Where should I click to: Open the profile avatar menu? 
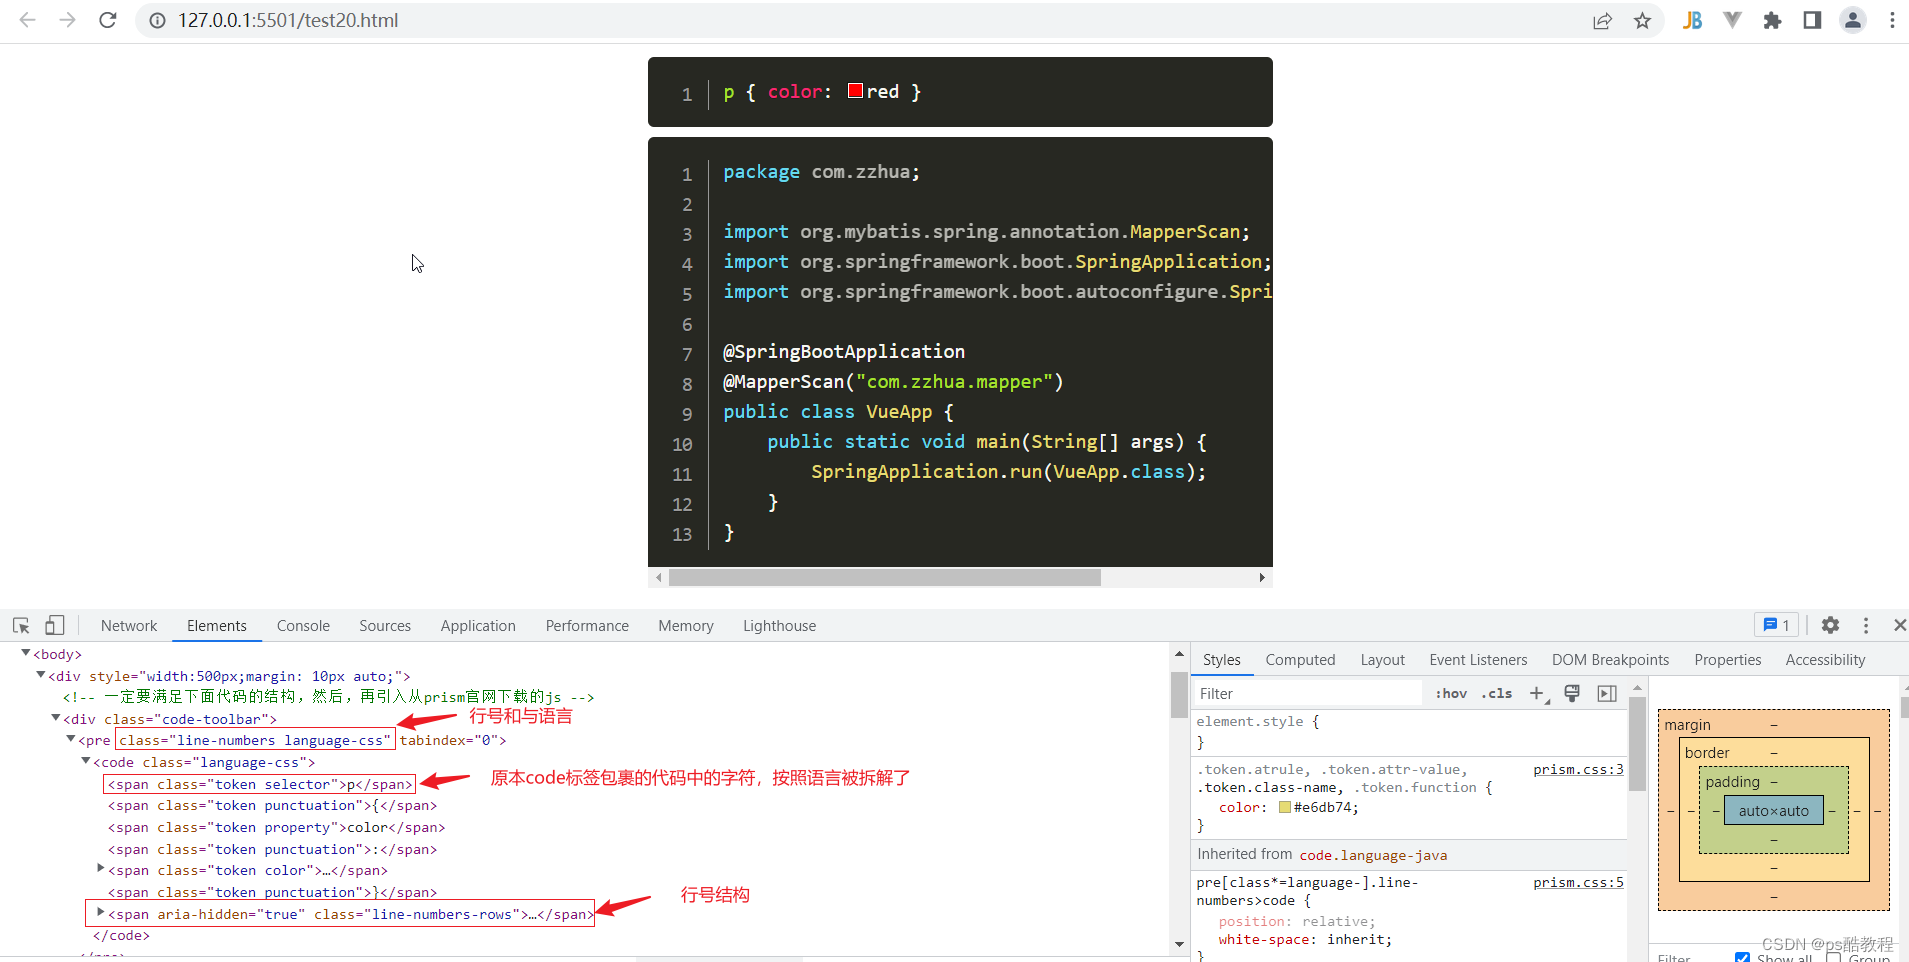(x=1853, y=20)
